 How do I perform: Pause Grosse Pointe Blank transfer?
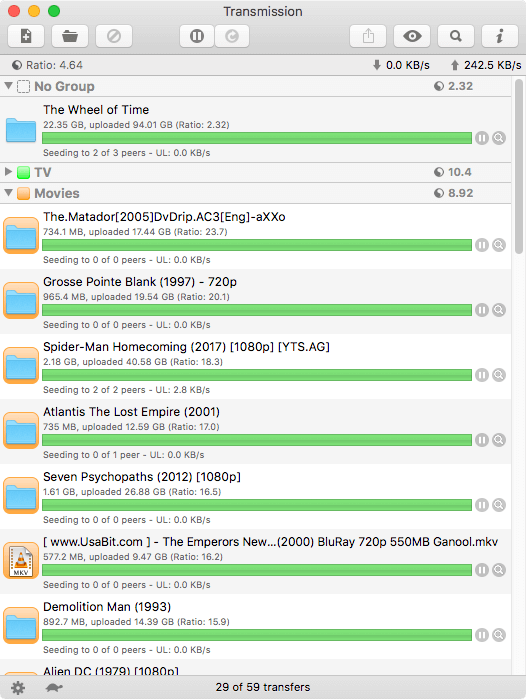click(x=482, y=310)
